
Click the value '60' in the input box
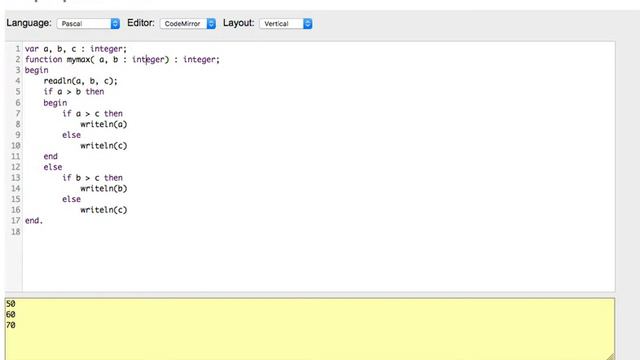pos(11,314)
